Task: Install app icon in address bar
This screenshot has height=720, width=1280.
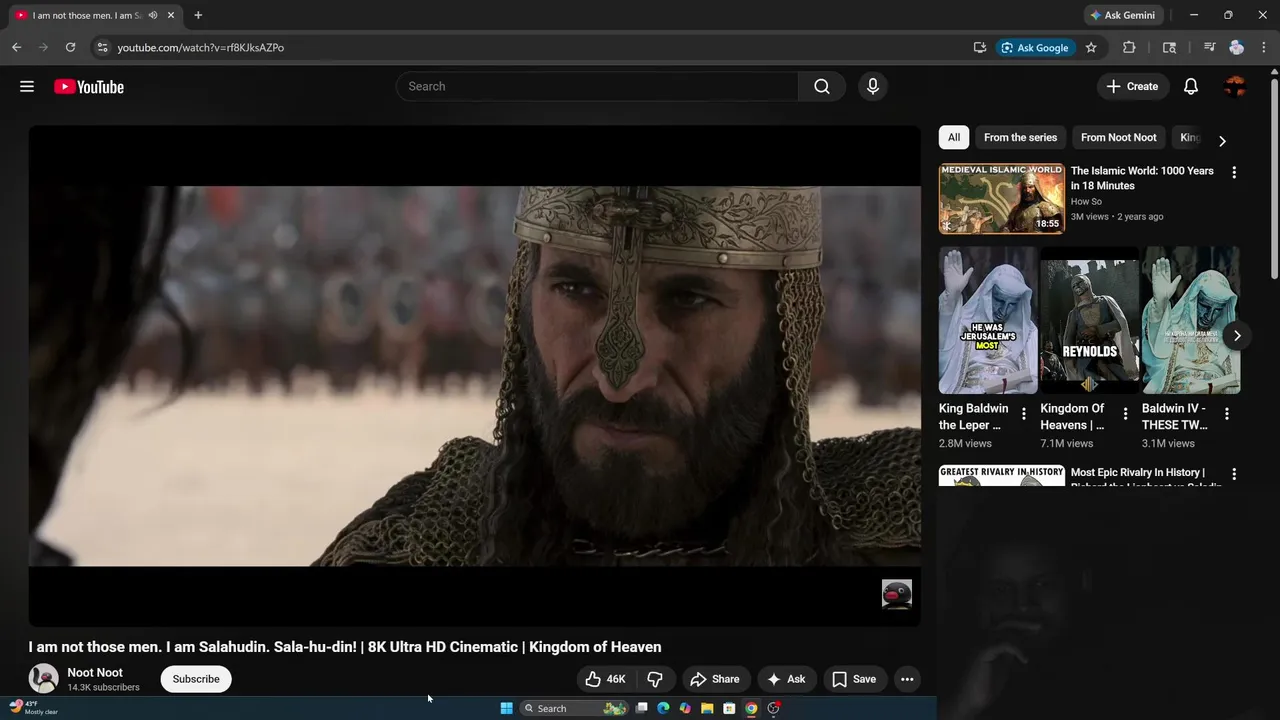Action: point(980,47)
